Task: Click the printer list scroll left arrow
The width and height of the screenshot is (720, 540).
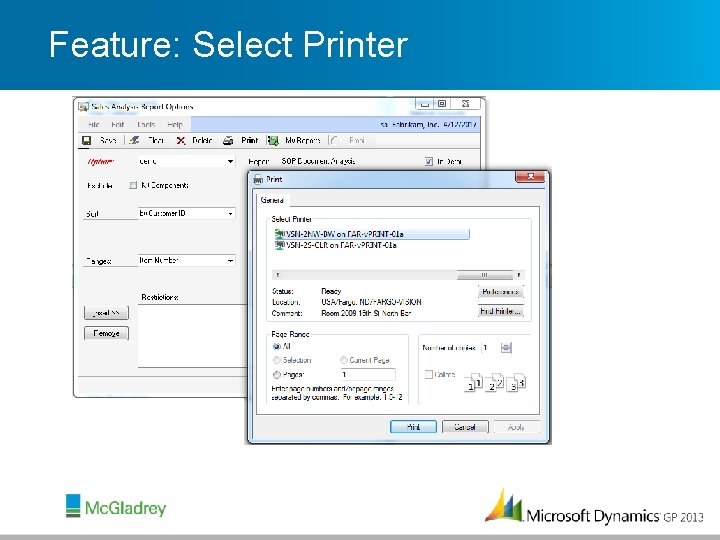Action: coord(277,275)
